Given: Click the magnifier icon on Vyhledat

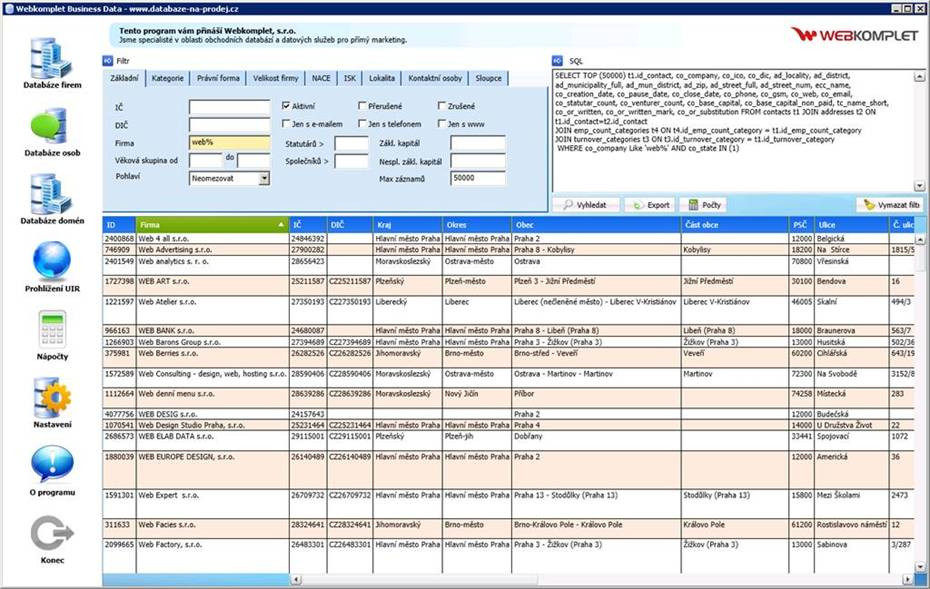Looking at the screenshot, I should (568, 205).
